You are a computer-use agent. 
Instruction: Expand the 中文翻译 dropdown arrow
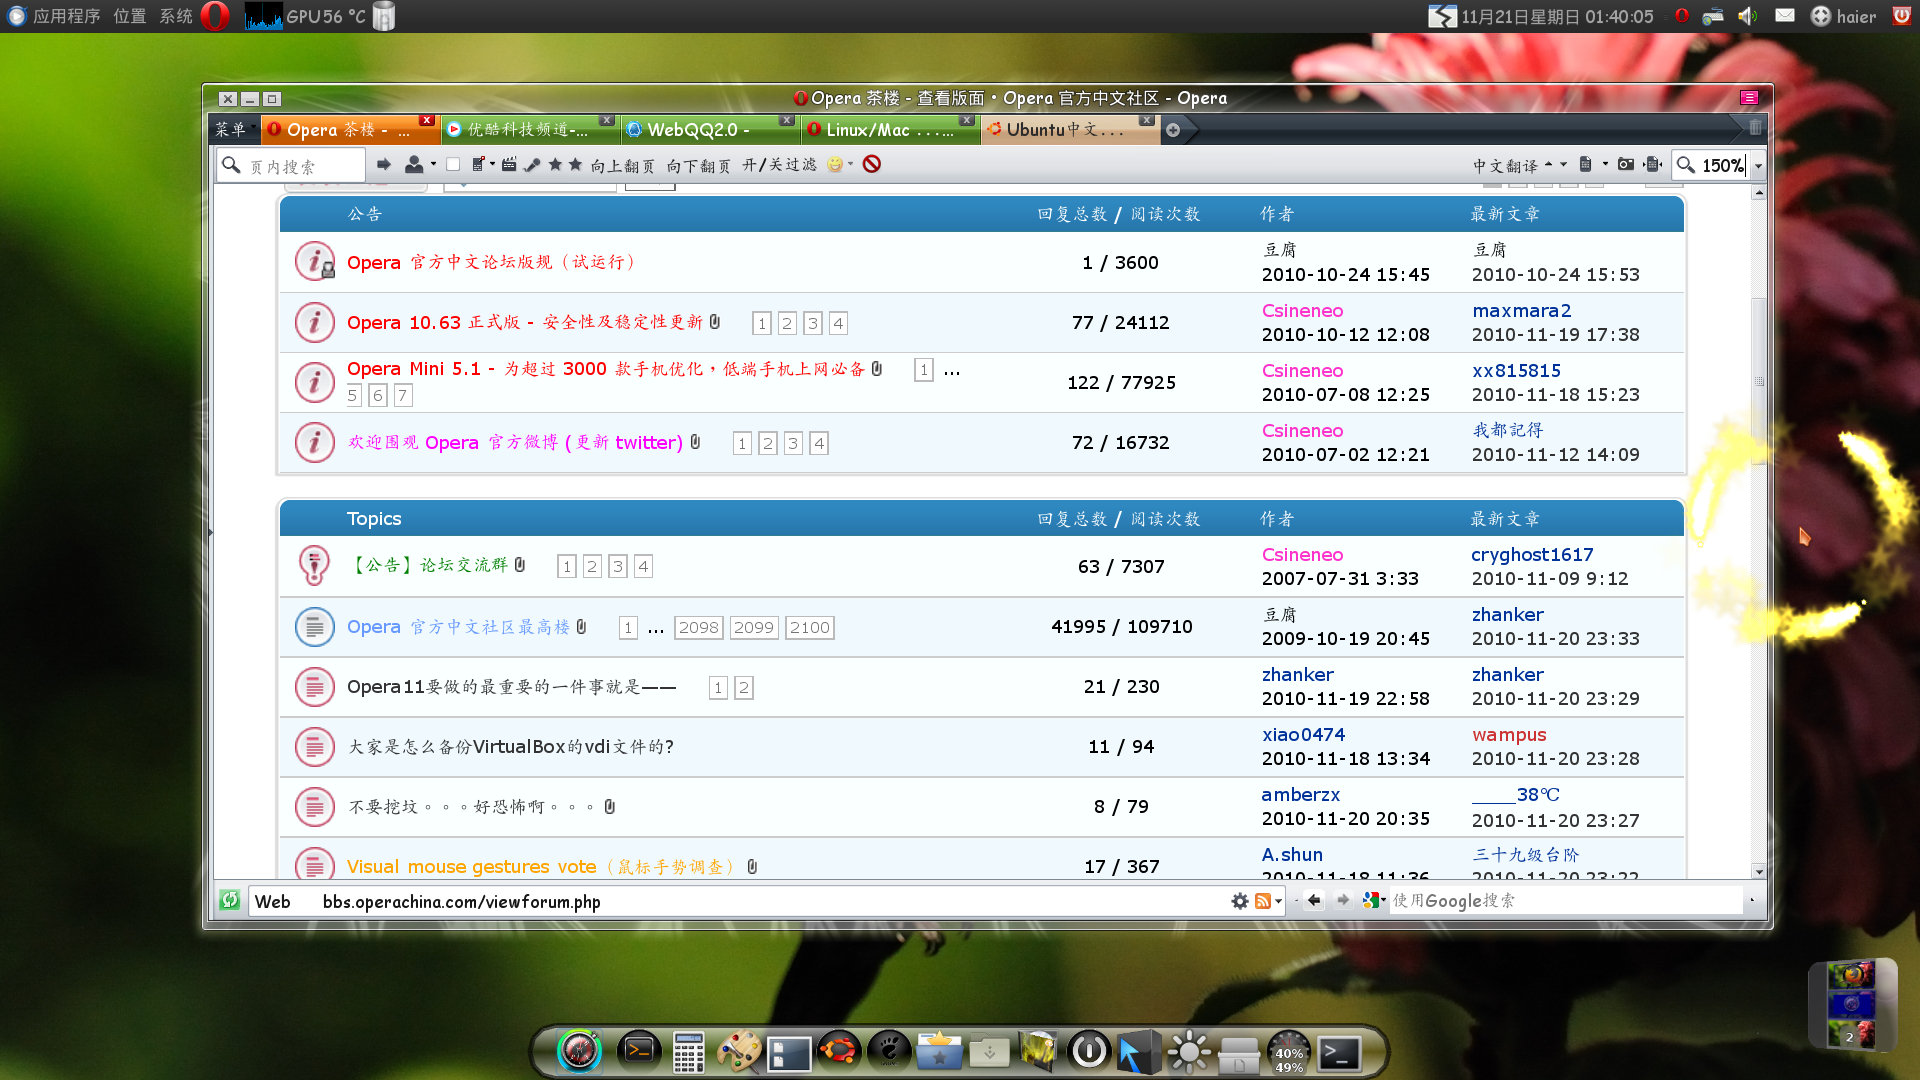click(x=1563, y=164)
